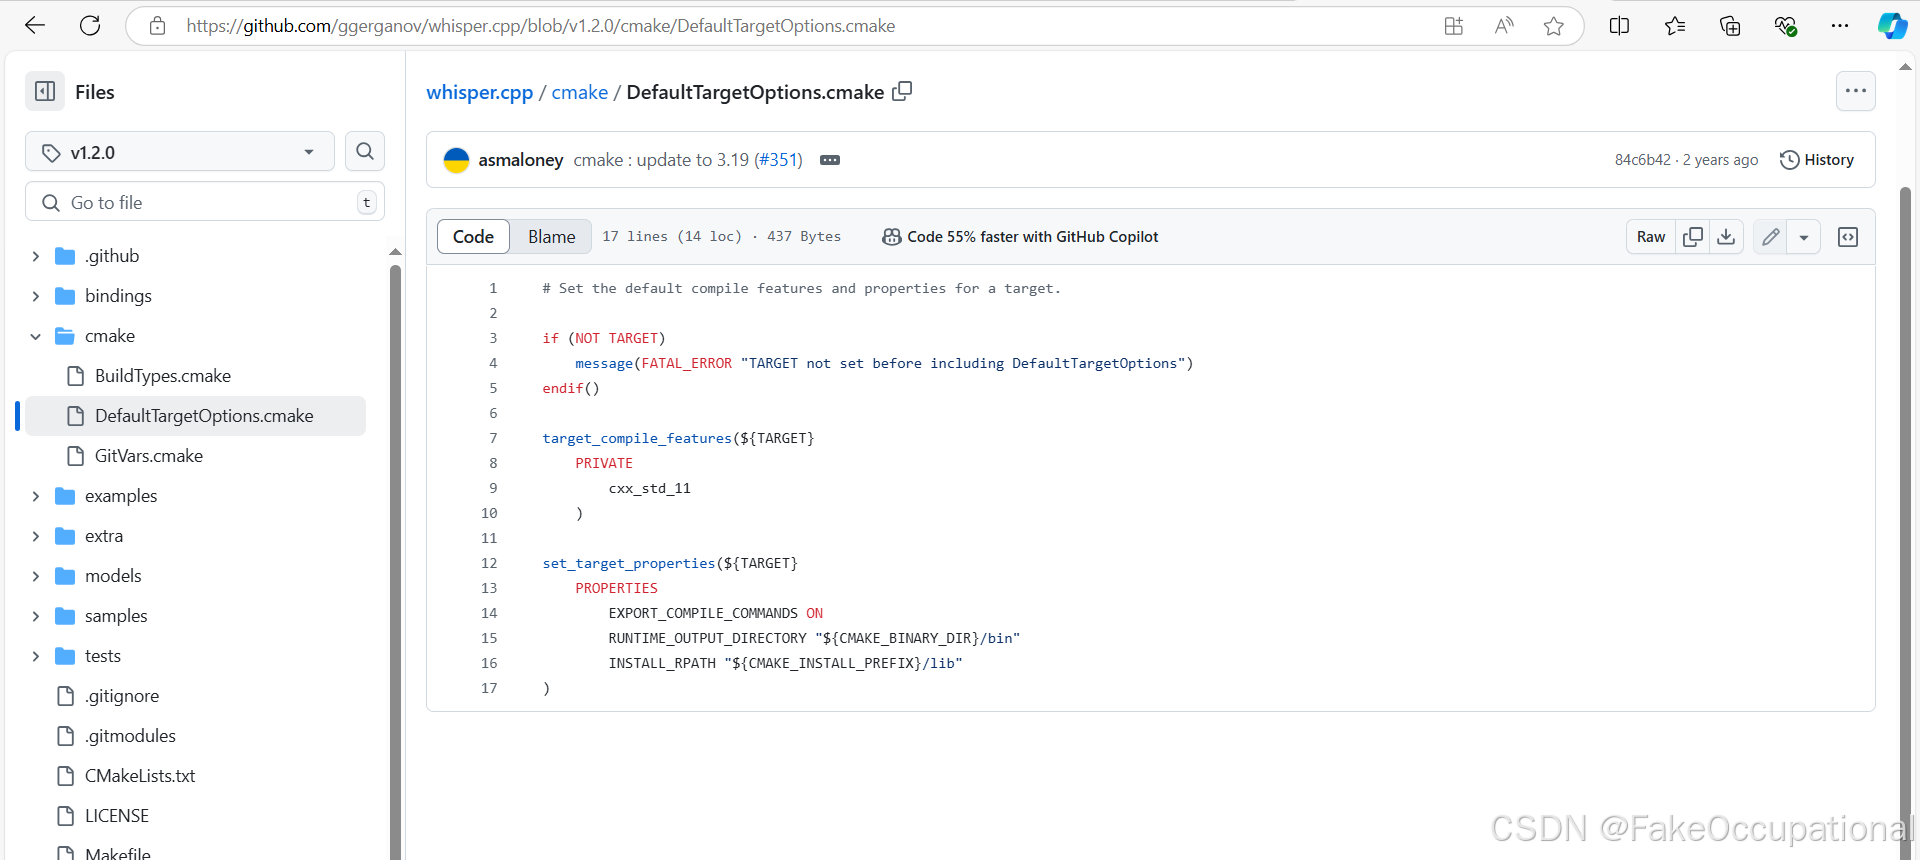Viewport: 1920px width, 860px height.
Task: View site information lock icon
Action: [157, 26]
